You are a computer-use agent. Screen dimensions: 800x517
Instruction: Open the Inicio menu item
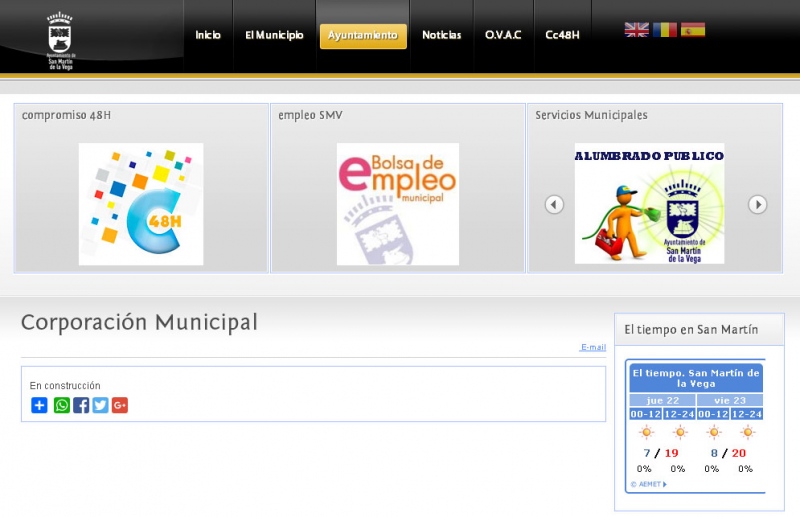(x=208, y=35)
